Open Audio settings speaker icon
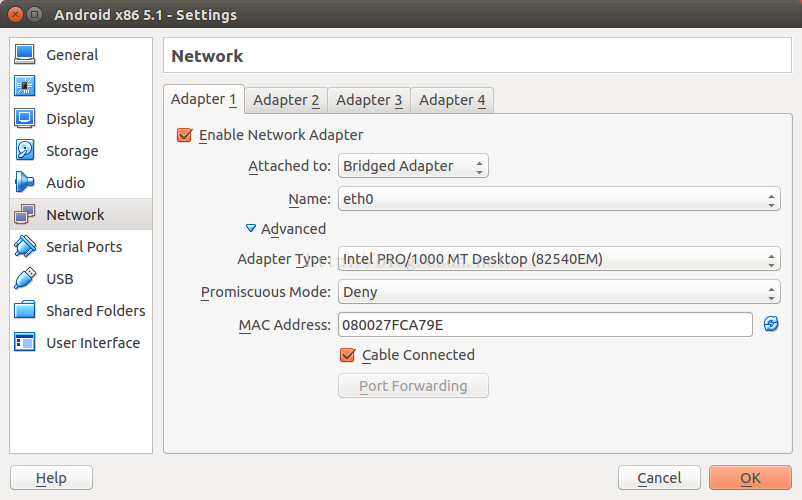The width and height of the screenshot is (802, 500). pos(25,183)
